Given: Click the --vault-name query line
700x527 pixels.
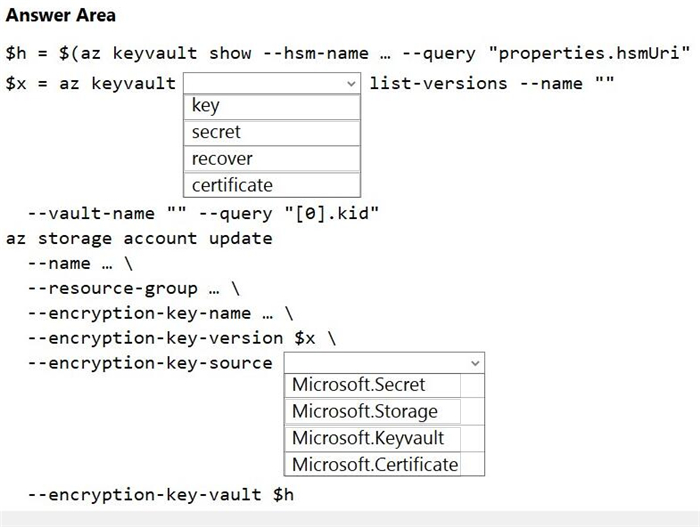Looking at the screenshot, I should click(x=203, y=213).
